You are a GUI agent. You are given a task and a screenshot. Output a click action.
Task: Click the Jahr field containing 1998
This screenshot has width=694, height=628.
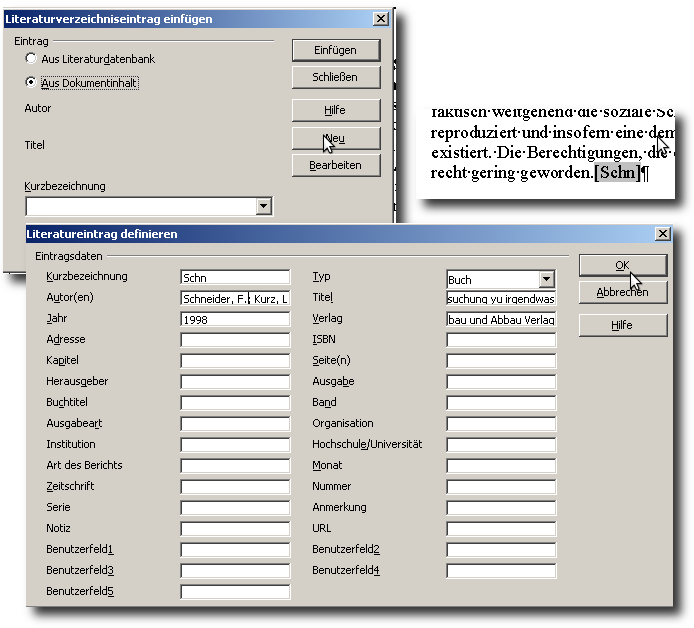point(235,320)
